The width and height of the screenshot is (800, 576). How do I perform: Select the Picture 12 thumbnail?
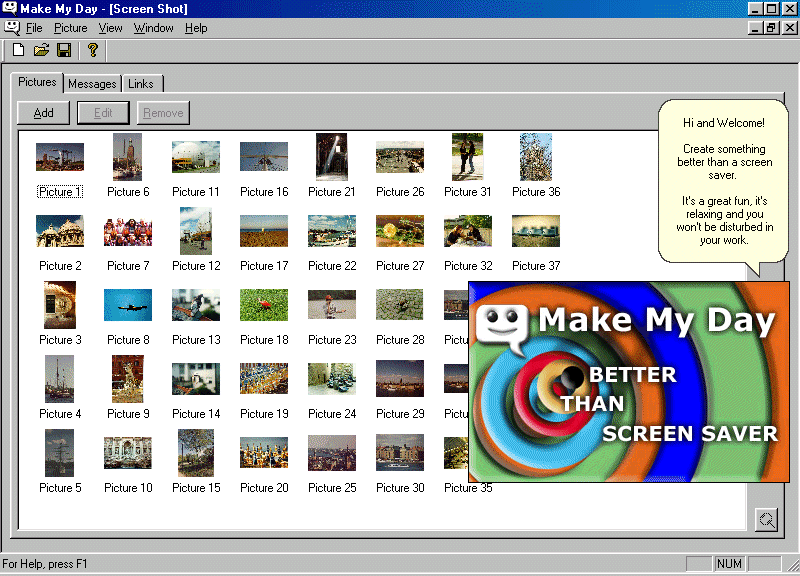click(x=196, y=231)
